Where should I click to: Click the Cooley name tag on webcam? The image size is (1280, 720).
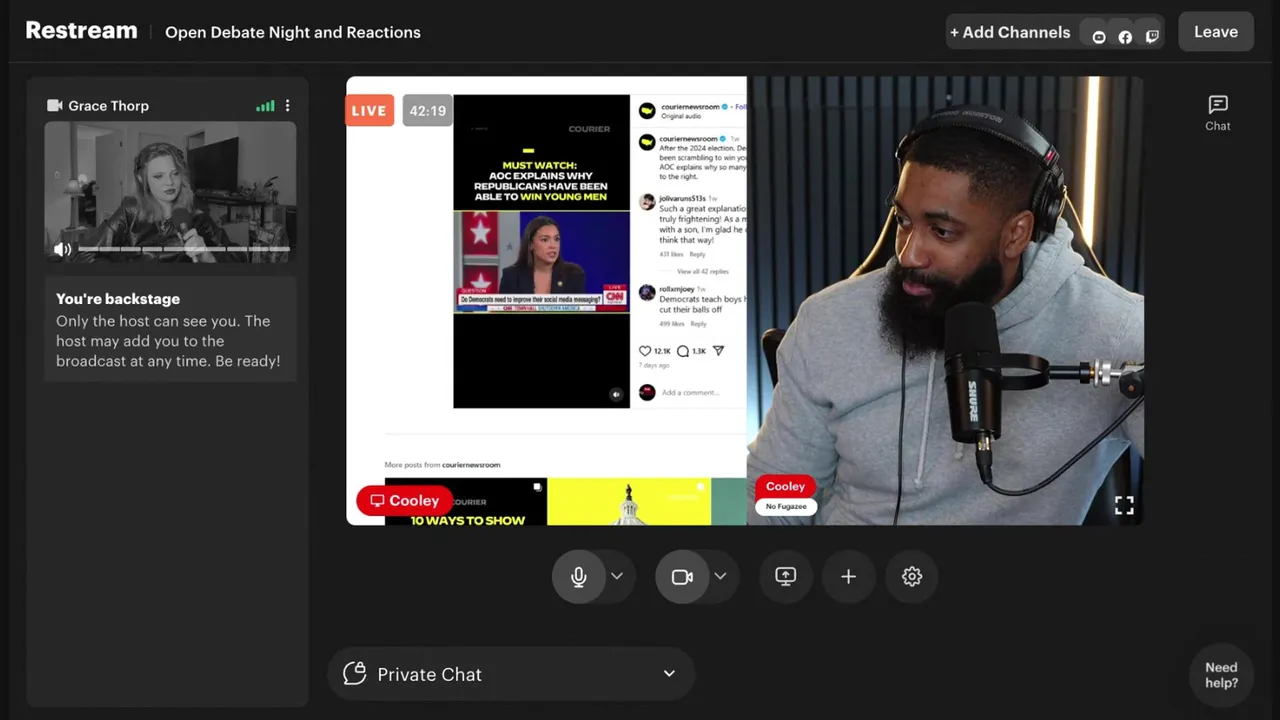(785, 486)
